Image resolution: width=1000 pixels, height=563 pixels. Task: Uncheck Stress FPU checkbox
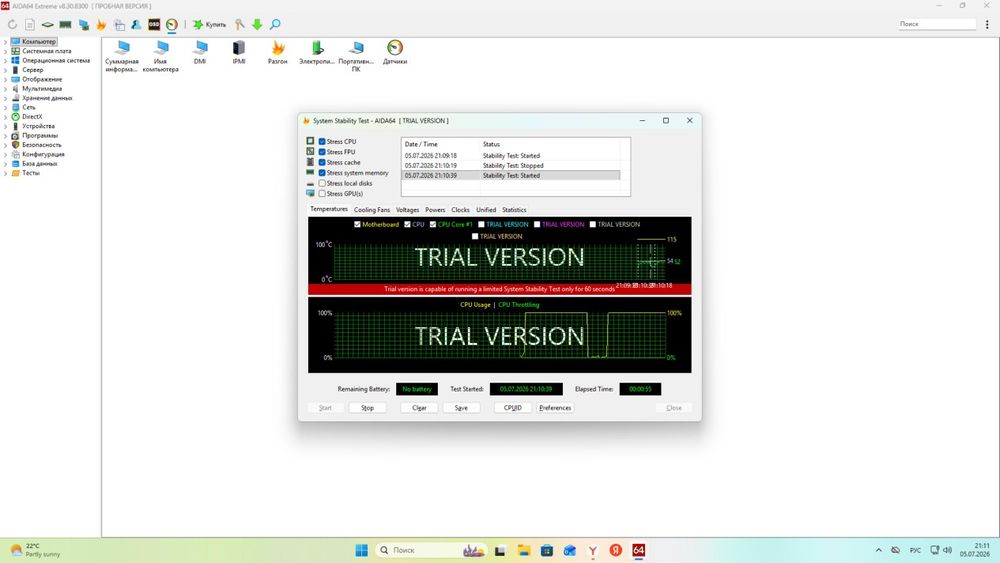[322, 152]
